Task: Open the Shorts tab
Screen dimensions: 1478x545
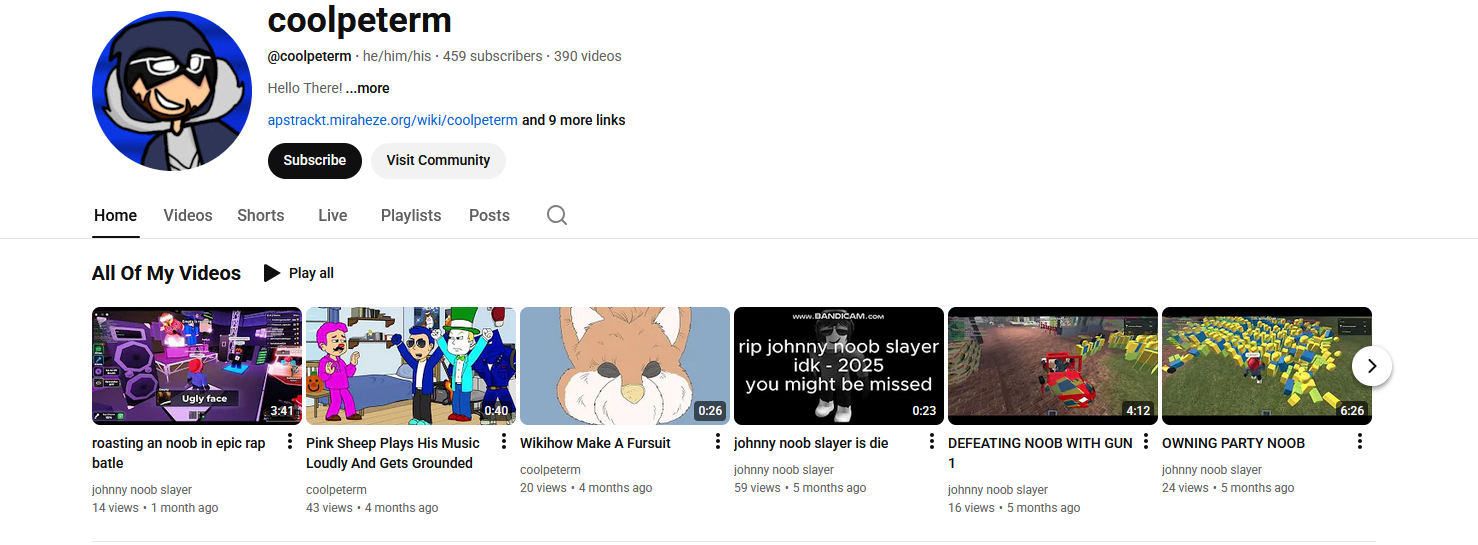Action: pos(261,215)
